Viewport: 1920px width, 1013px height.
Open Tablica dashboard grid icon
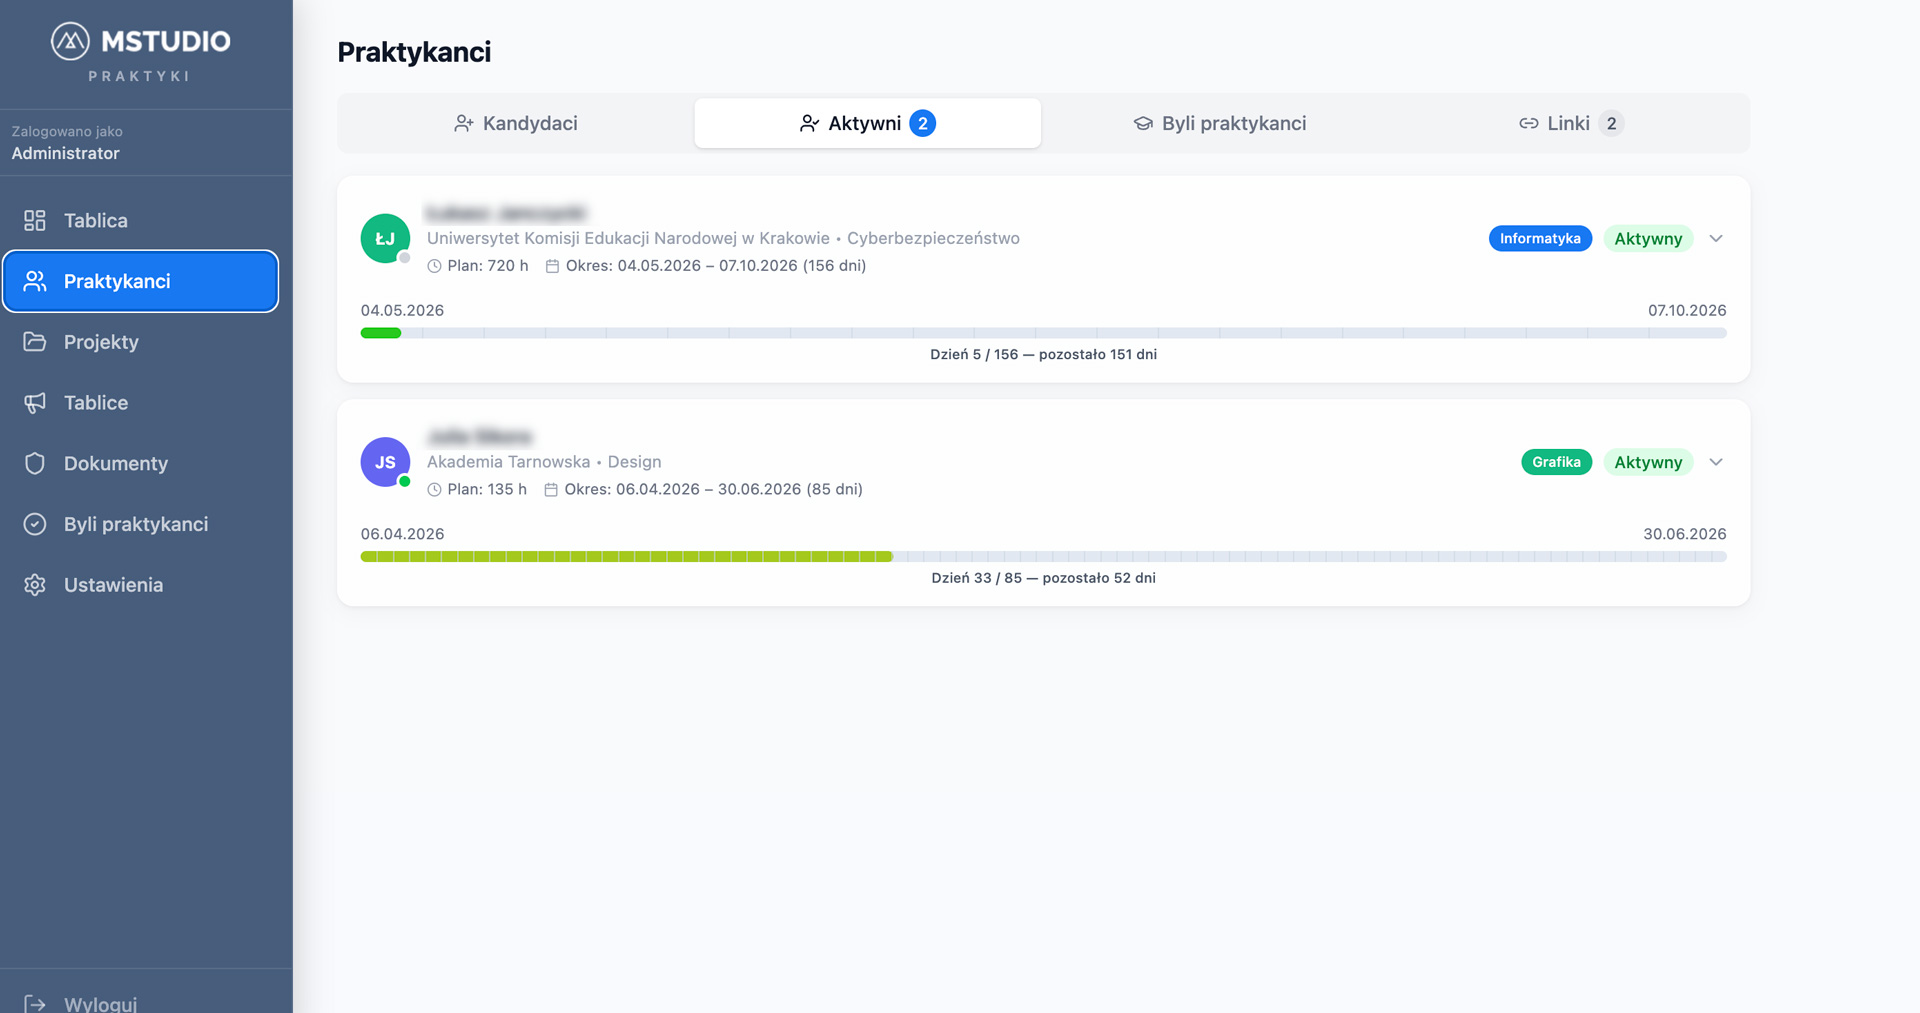[35, 220]
